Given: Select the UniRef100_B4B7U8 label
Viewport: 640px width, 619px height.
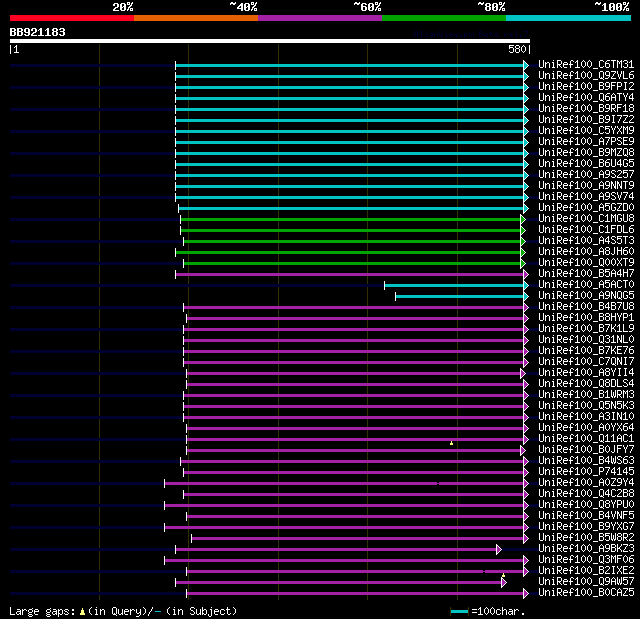Looking at the screenshot, I should (586, 307).
